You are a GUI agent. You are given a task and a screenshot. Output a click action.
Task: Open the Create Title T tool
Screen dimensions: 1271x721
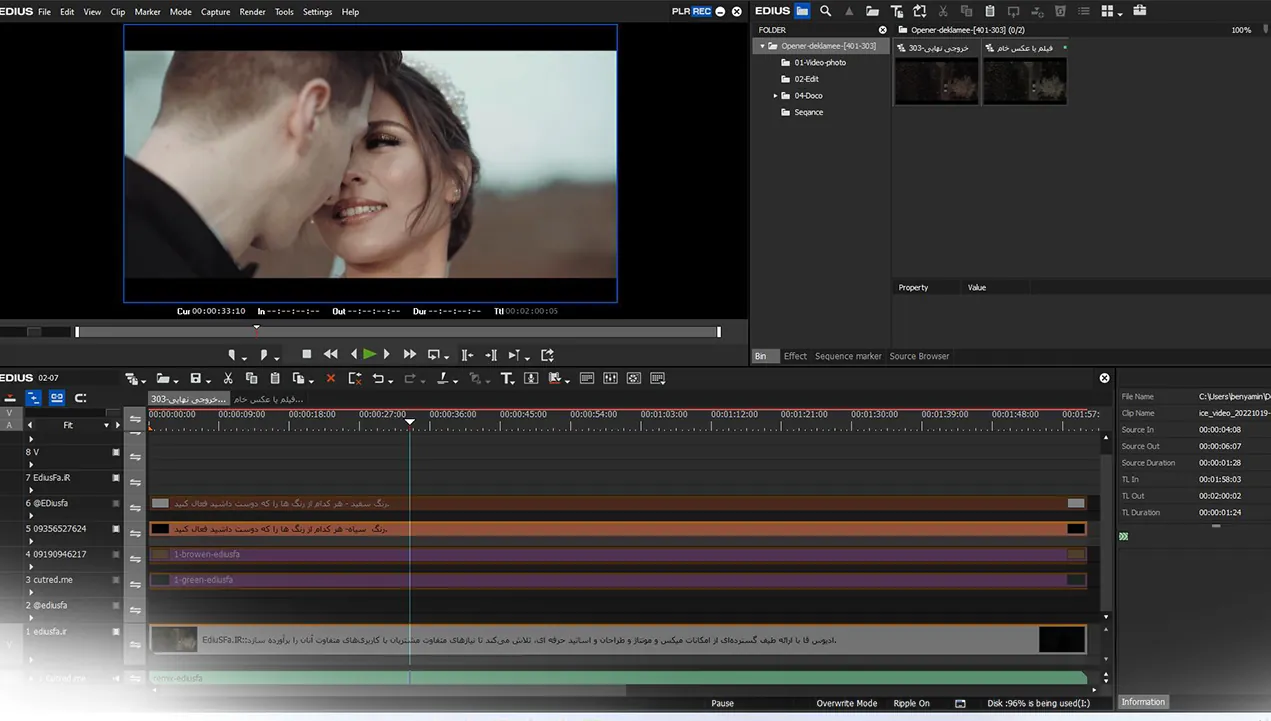[506, 378]
